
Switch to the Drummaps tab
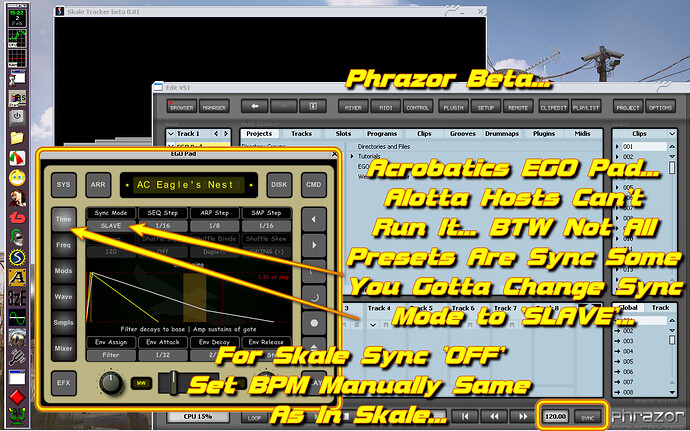502,133
